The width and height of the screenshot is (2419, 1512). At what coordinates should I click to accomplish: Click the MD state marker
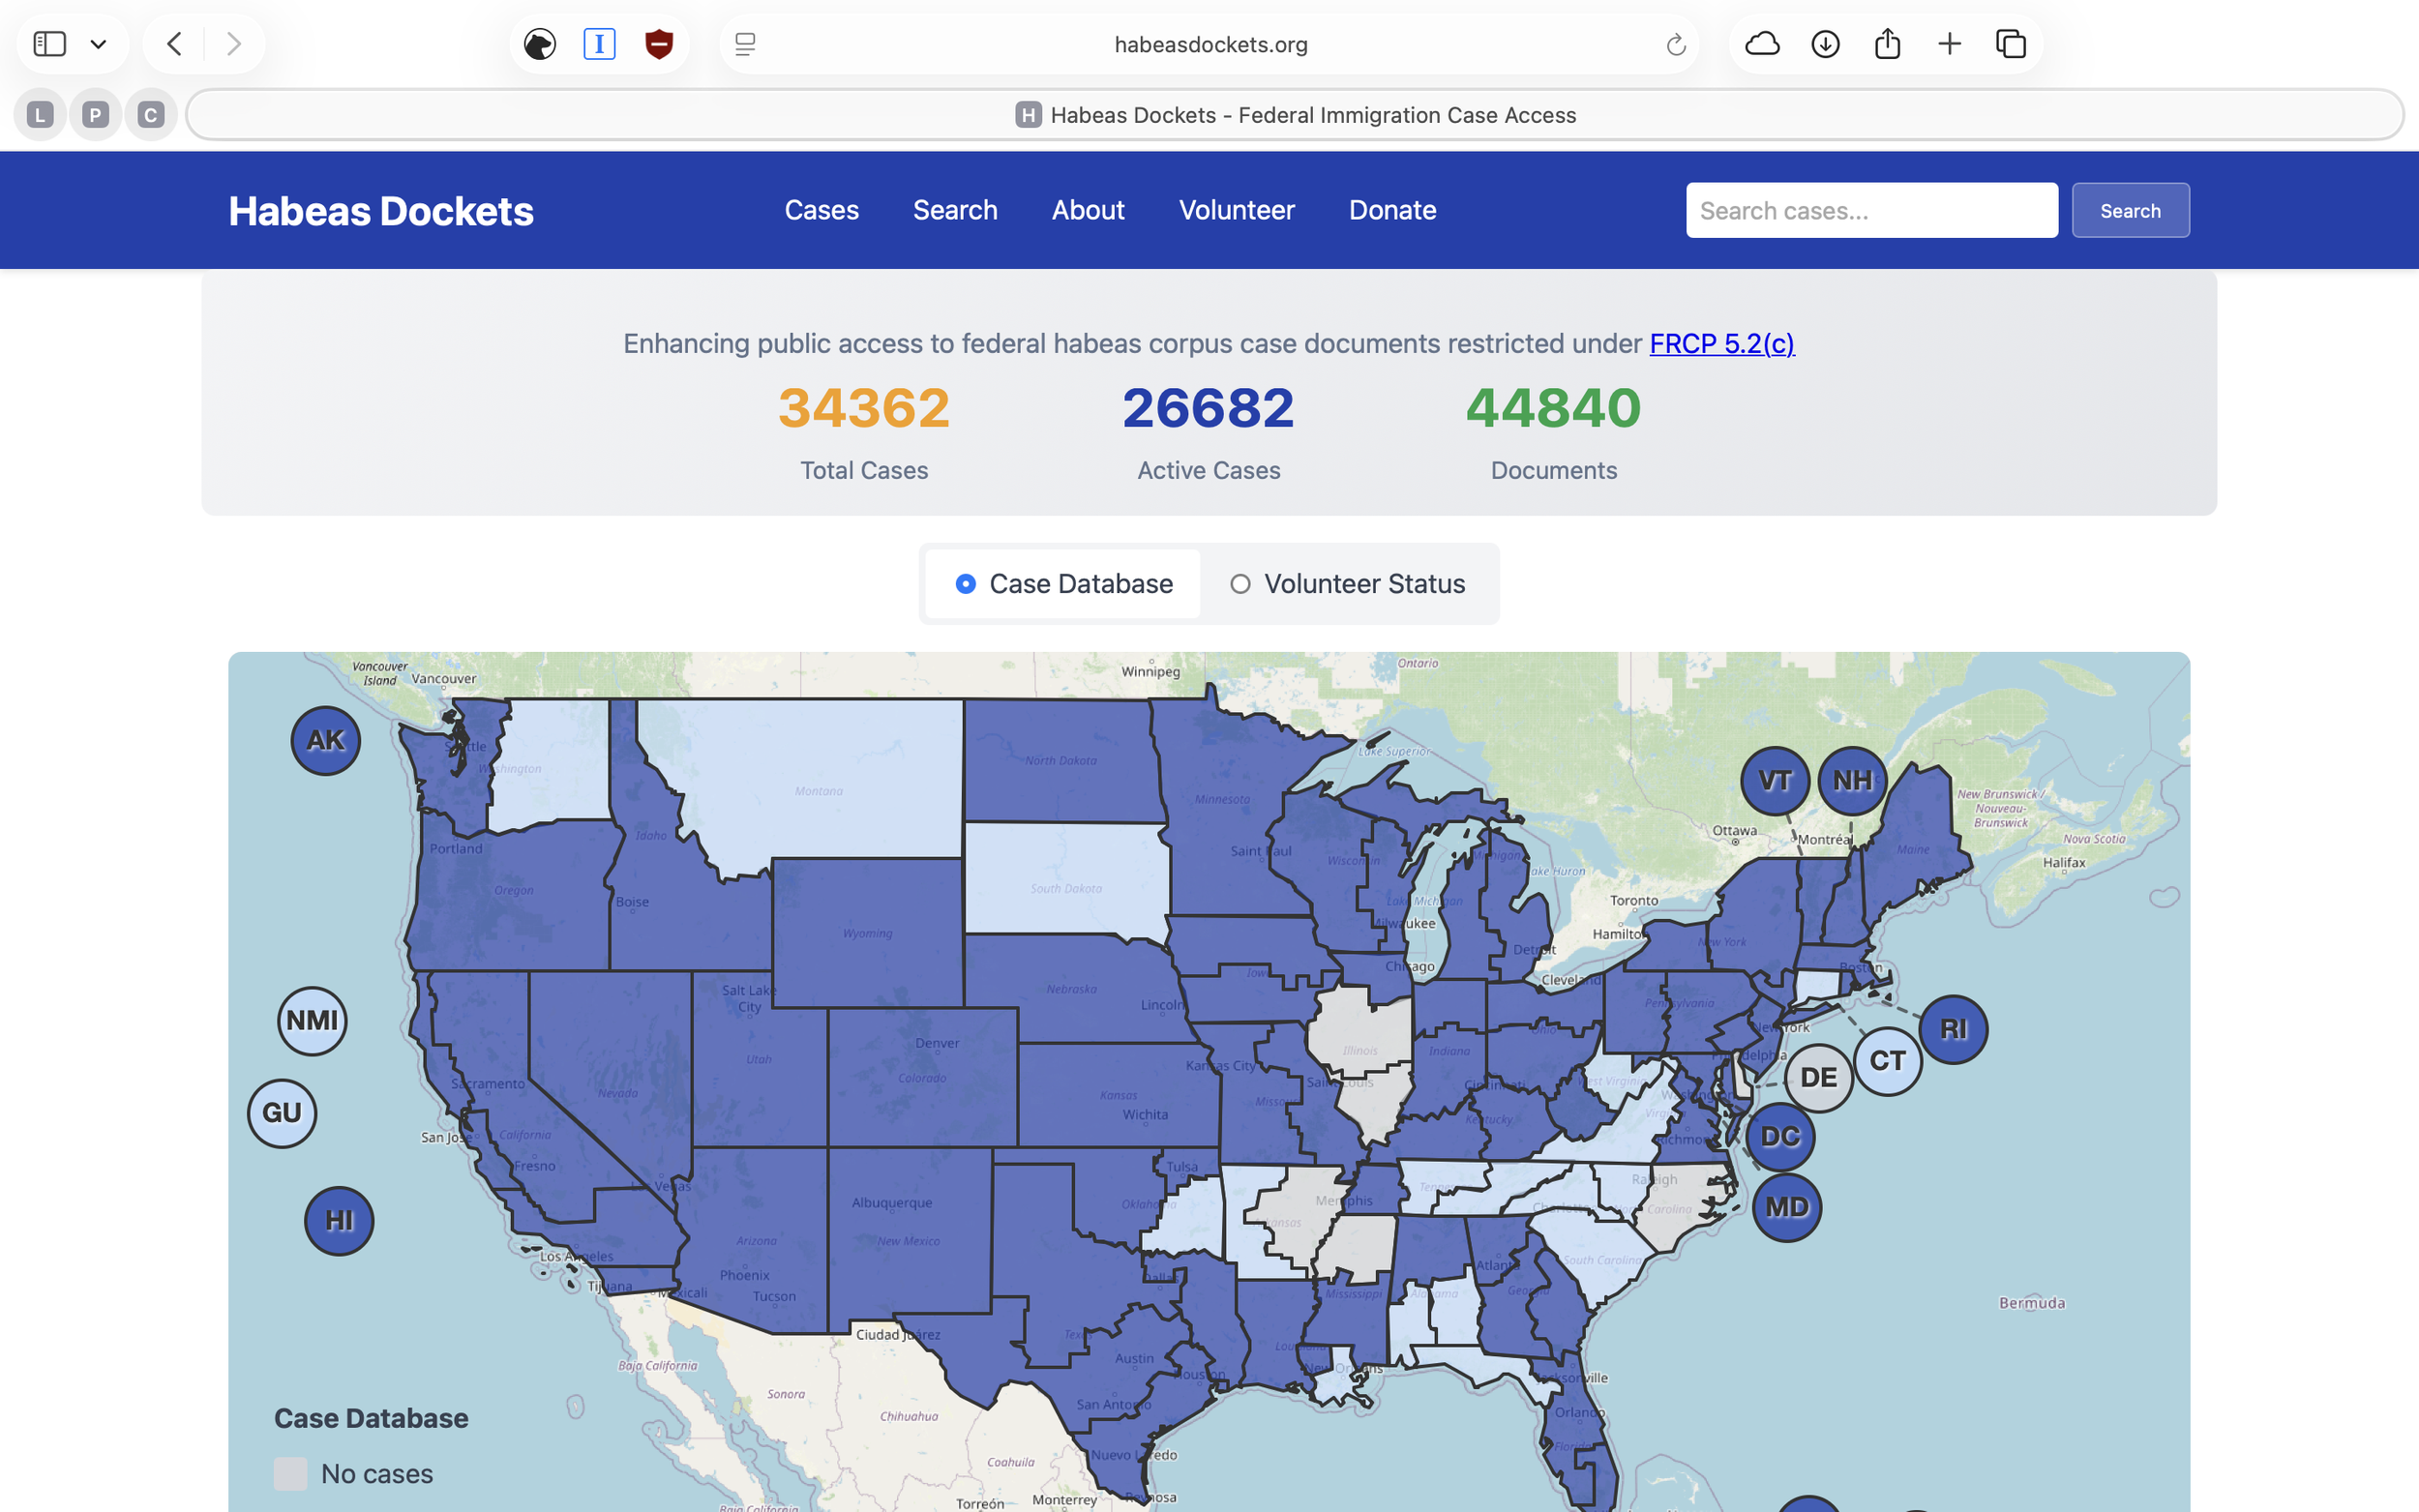[x=1787, y=1208]
